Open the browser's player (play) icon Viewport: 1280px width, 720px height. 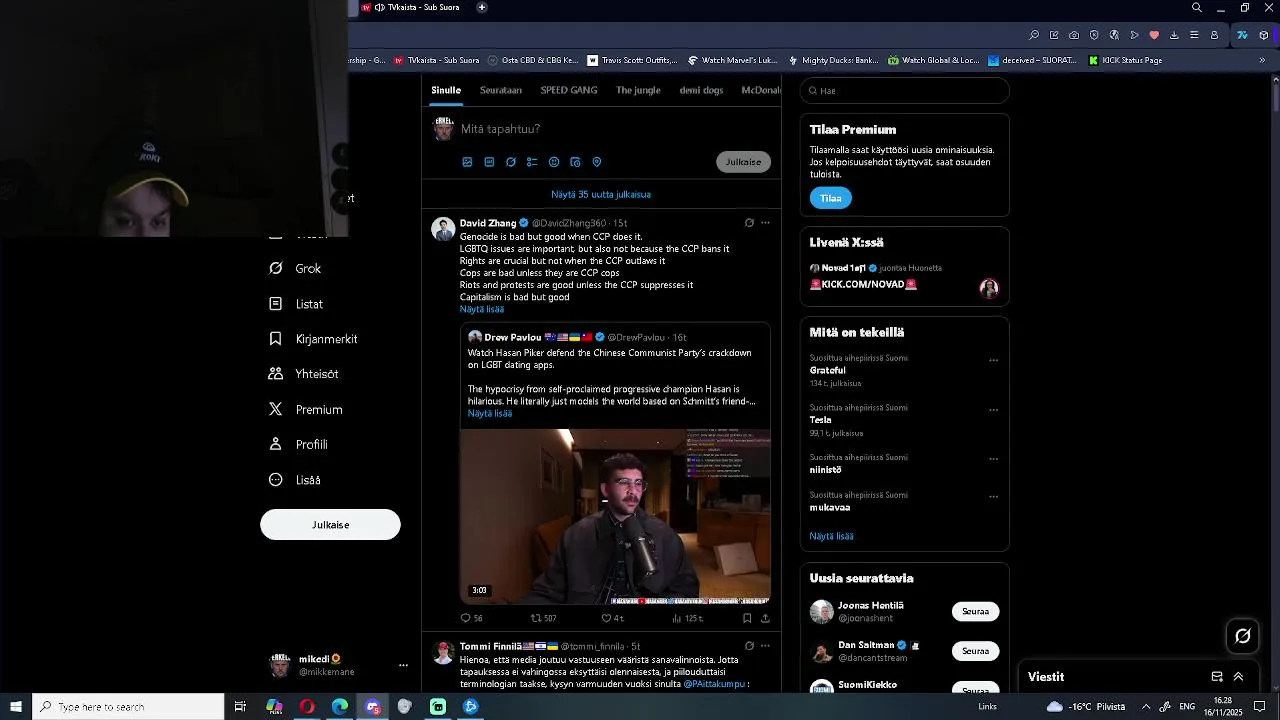click(x=1134, y=35)
